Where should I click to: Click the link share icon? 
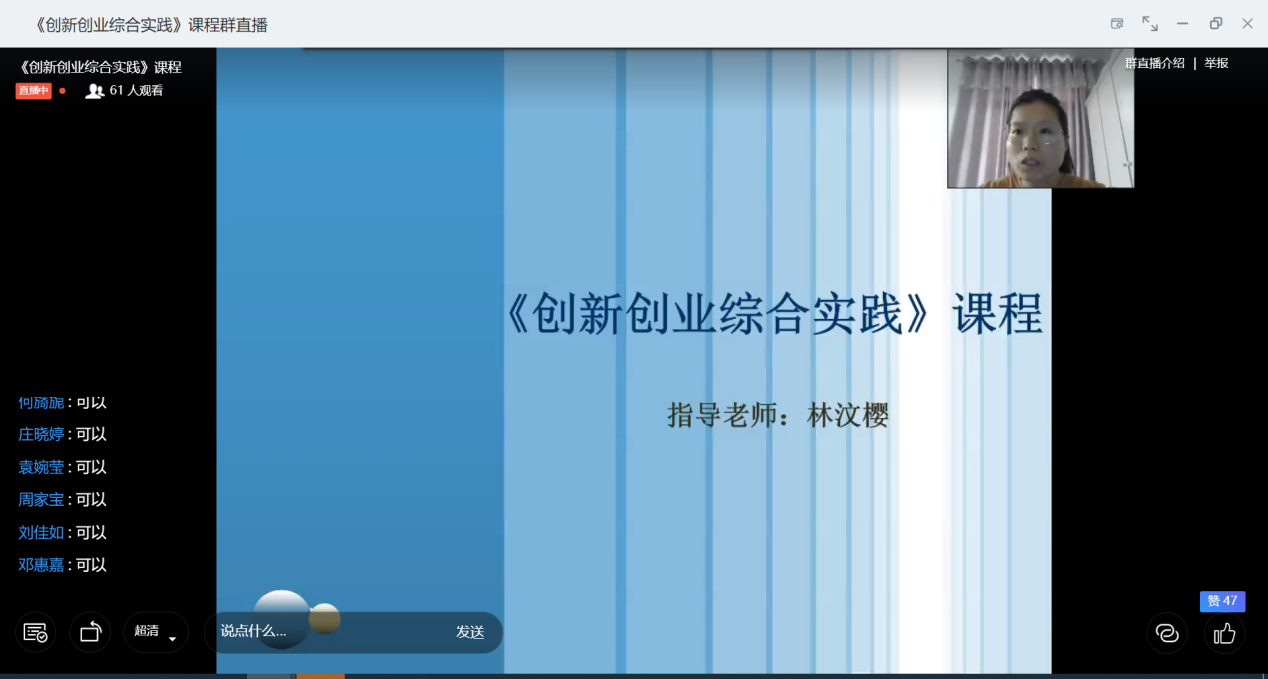tap(1166, 633)
